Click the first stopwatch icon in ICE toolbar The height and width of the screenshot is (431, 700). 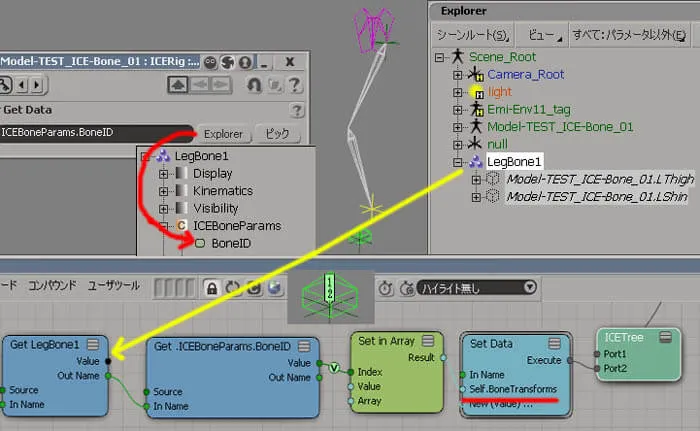click(386, 289)
